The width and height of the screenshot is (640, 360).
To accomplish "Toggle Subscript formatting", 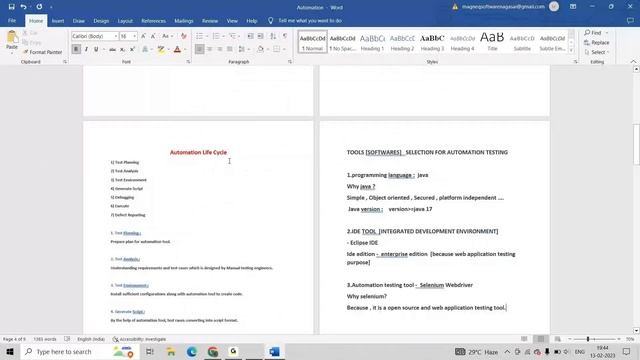I will [122, 49].
